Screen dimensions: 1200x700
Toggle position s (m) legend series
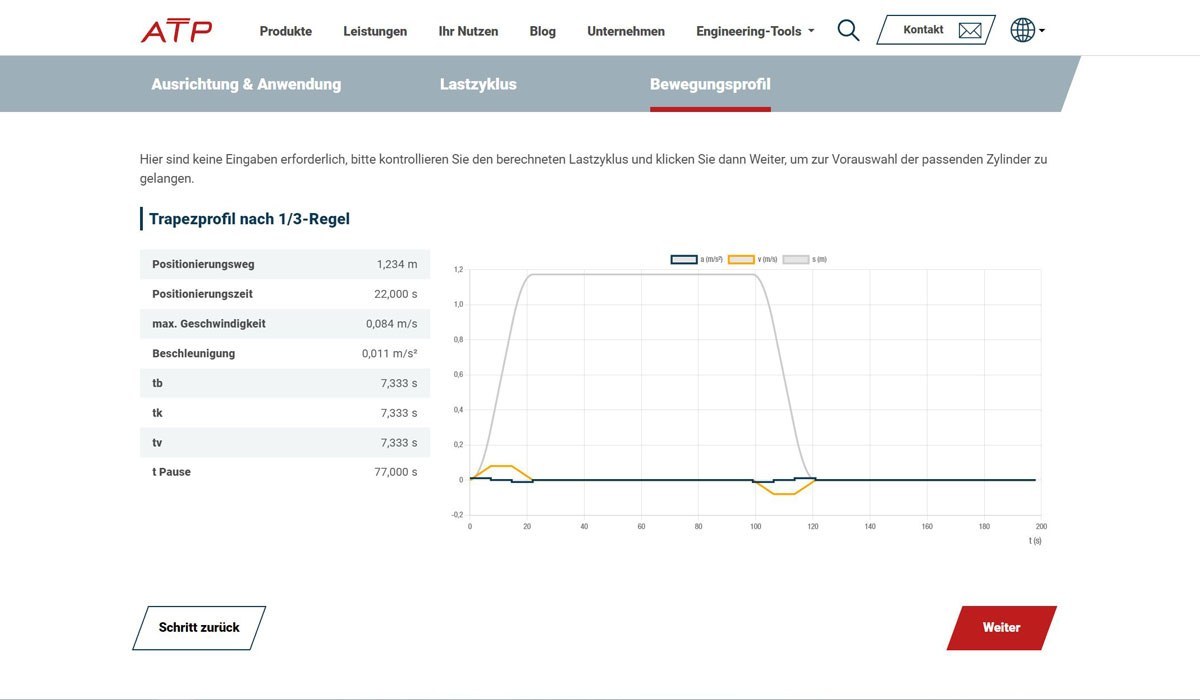coord(805,259)
